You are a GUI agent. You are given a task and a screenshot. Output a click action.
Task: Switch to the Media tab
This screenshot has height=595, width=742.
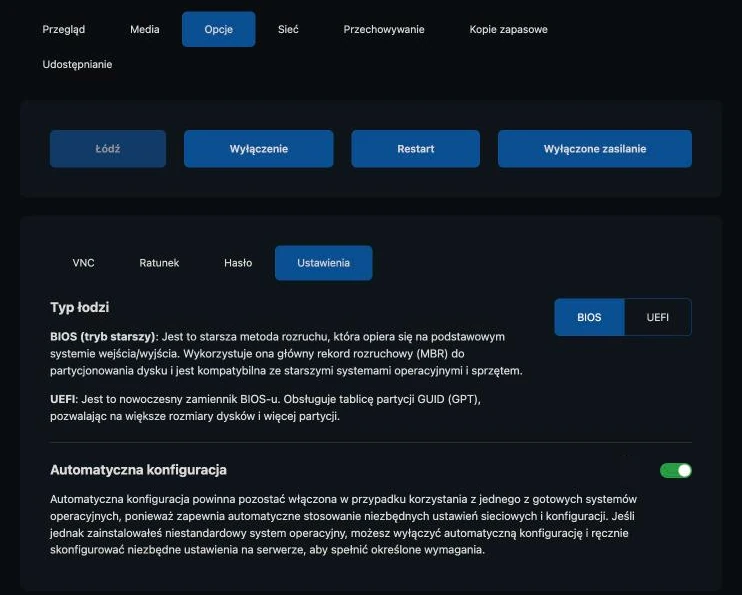145,29
